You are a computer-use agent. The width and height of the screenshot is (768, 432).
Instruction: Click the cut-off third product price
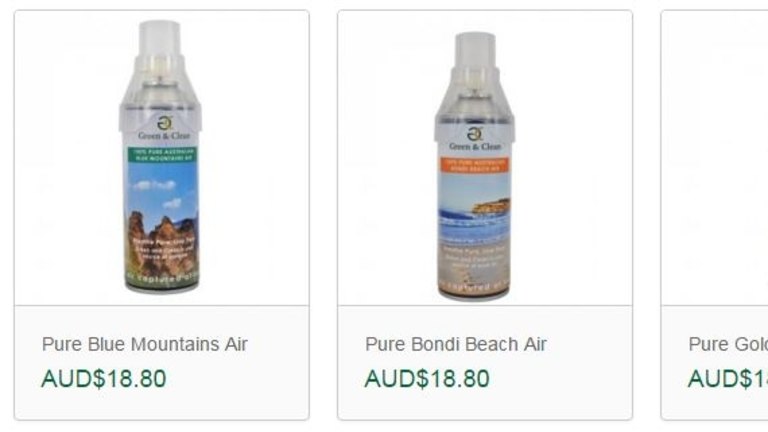pyautogui.click(x=728, y=379)
